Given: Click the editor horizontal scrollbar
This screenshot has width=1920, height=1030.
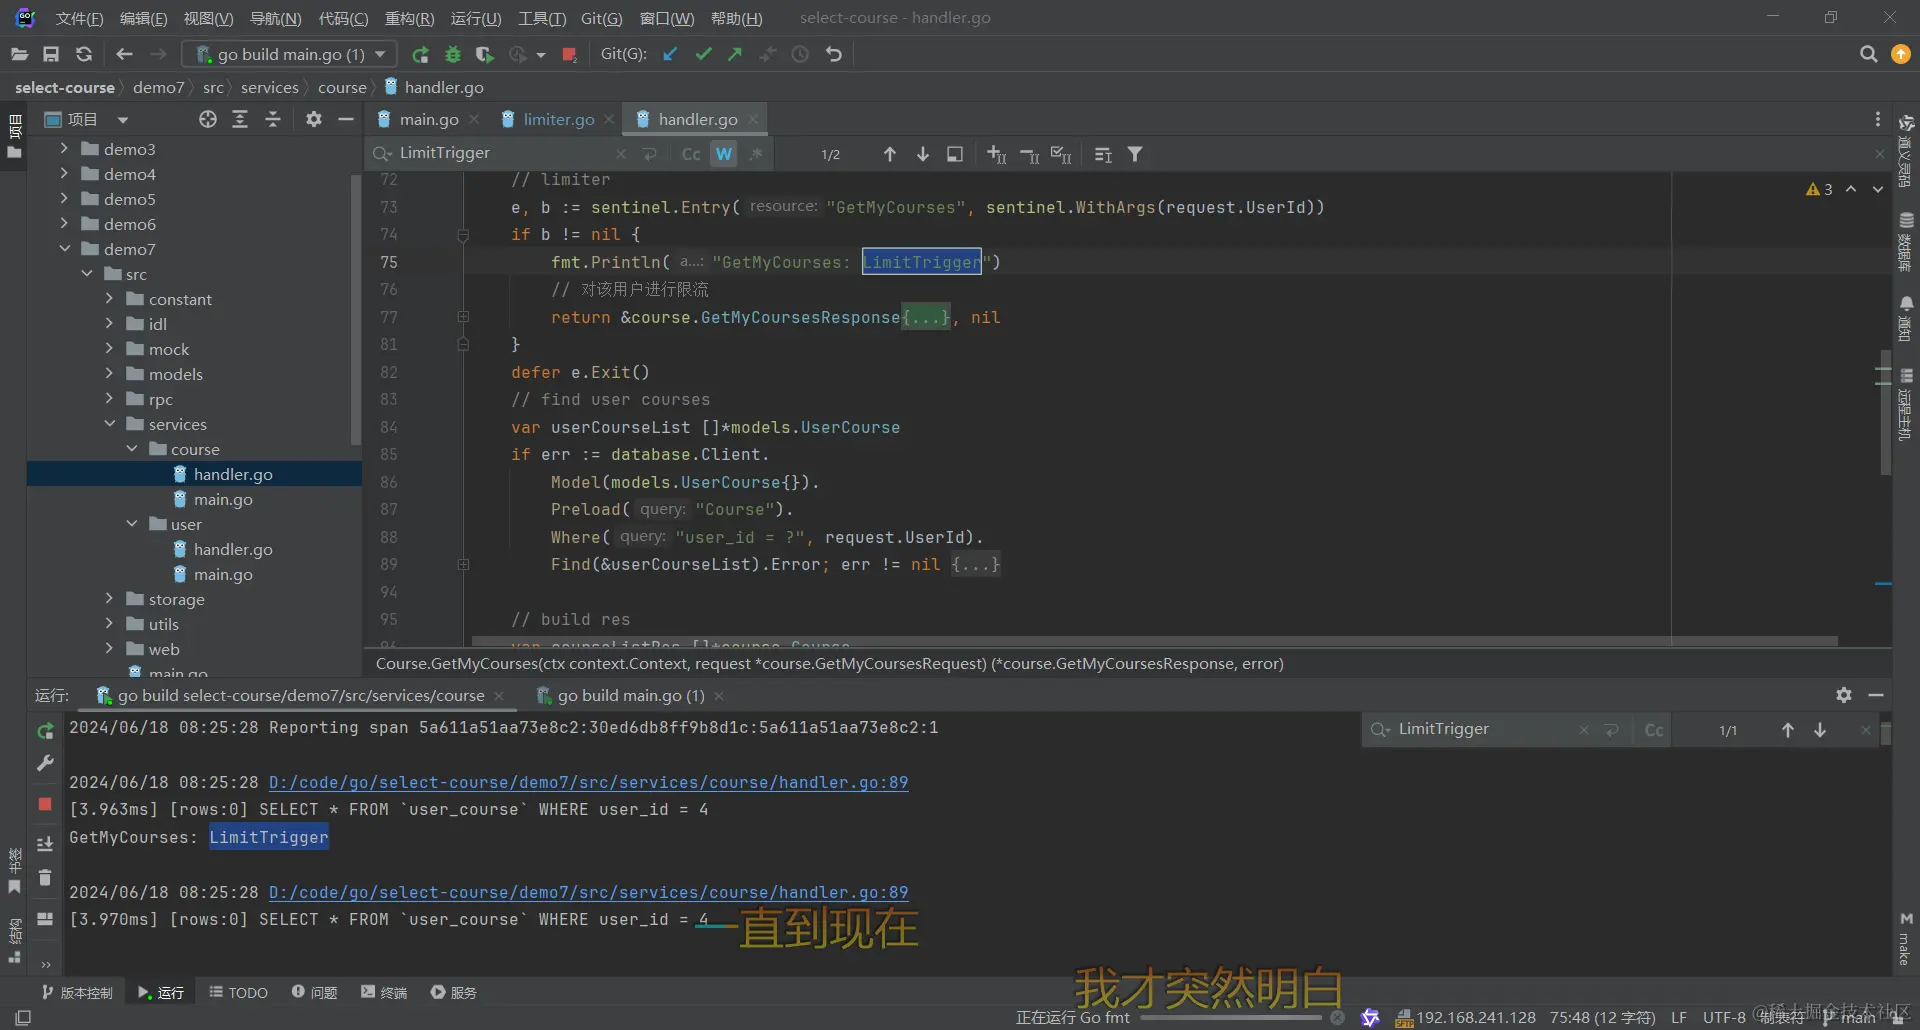Looking at the screenshot, I should pos(1155,641).
